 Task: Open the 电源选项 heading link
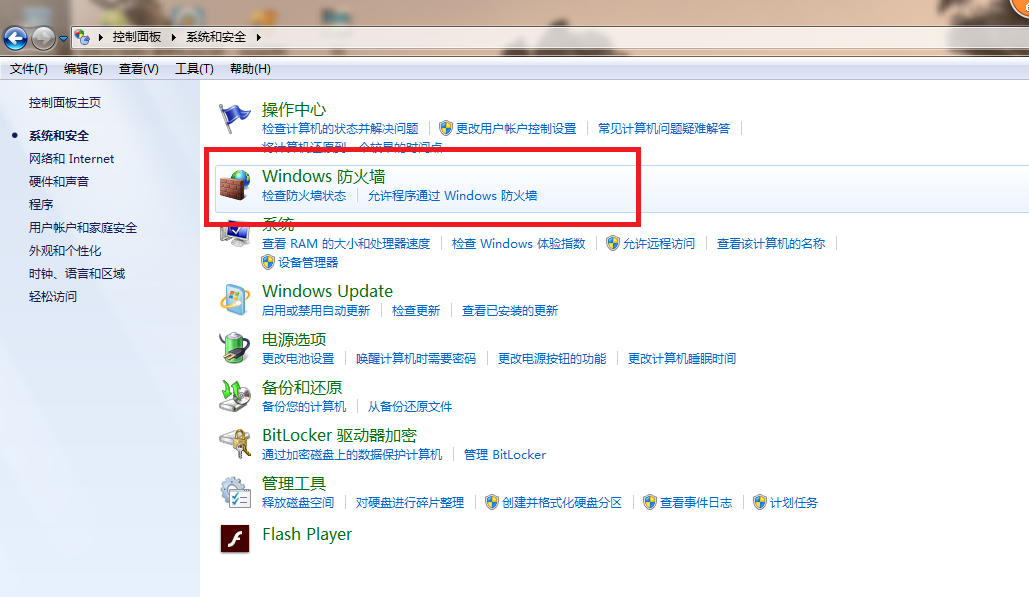294,339
